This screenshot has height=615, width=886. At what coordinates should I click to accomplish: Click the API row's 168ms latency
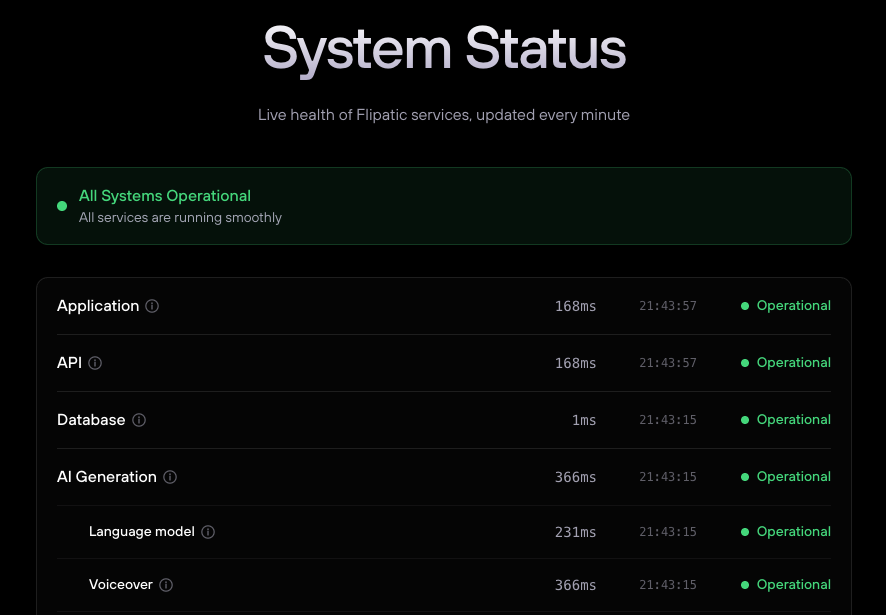575,363
